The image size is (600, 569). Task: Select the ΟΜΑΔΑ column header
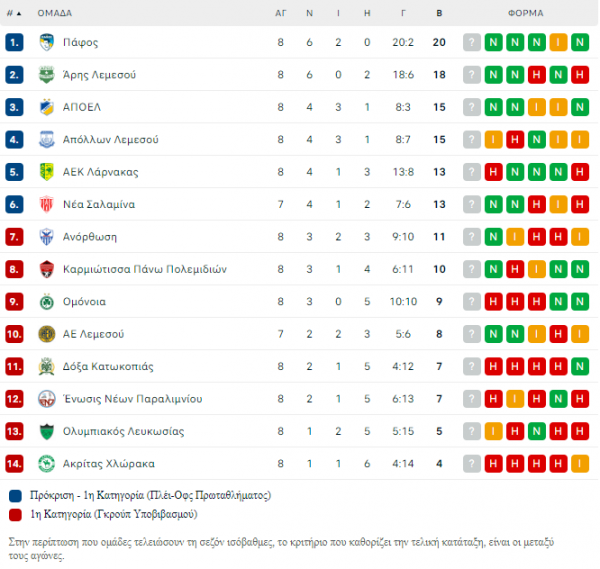pos(55,13)
